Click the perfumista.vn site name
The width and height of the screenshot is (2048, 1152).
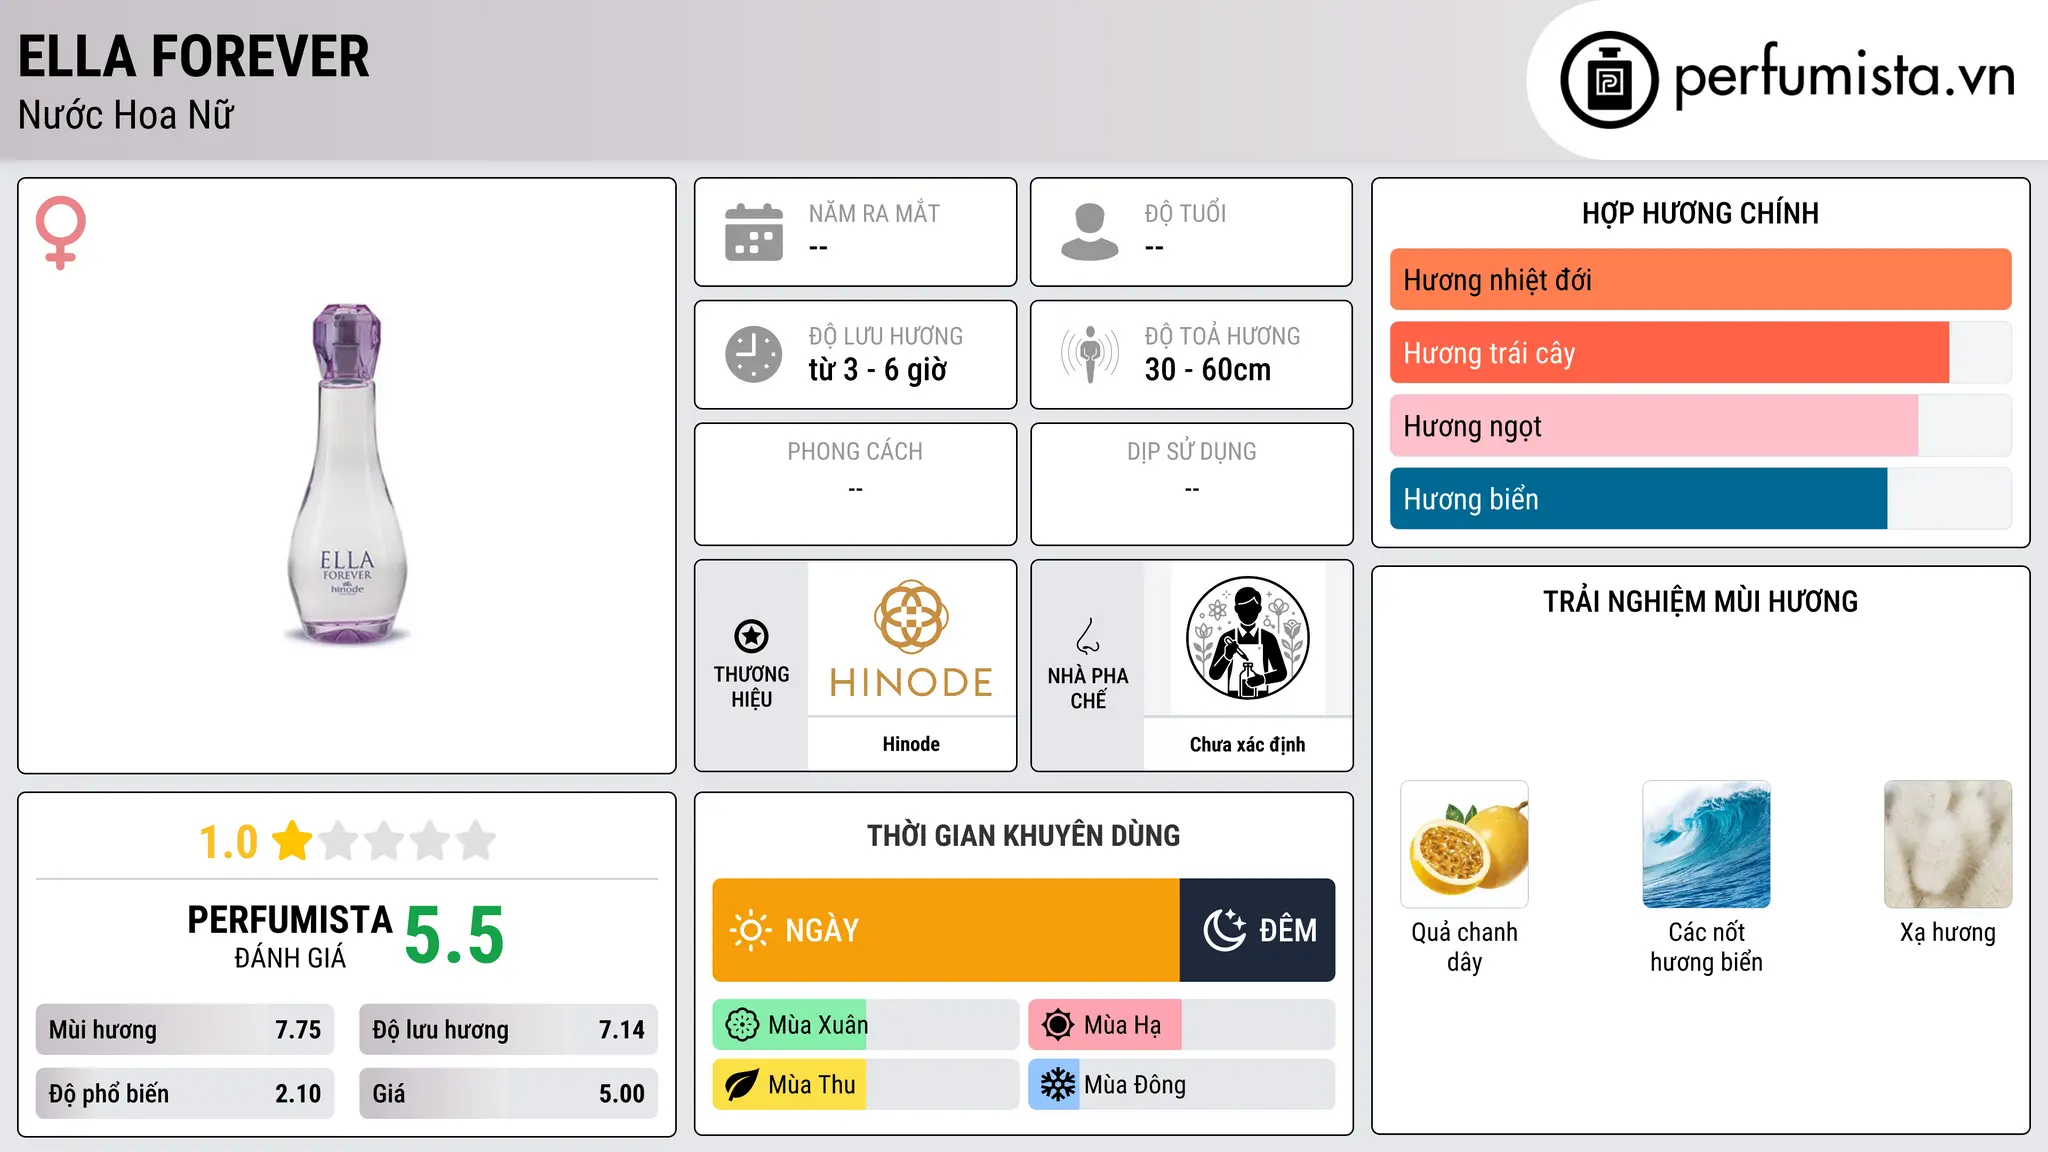point(1844,76)
